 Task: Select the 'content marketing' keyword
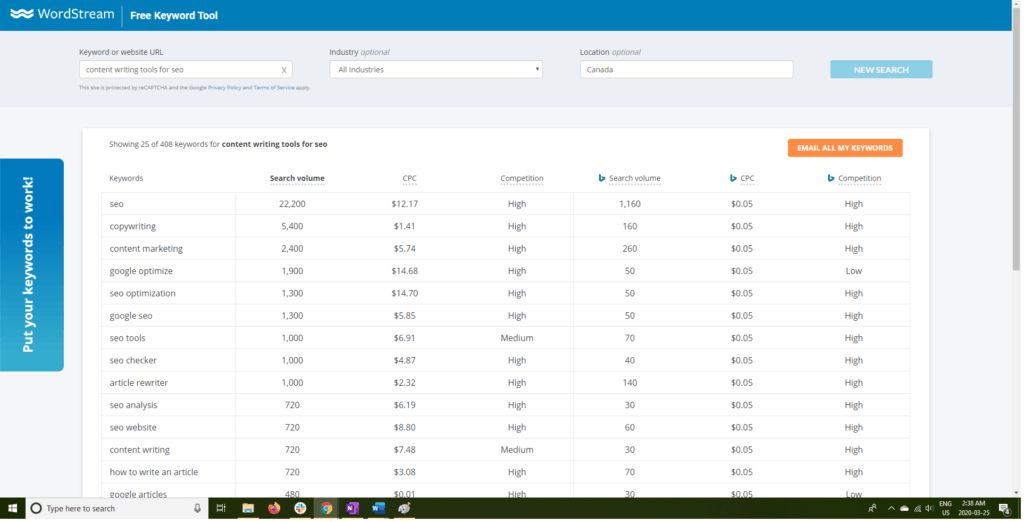coord(146,249)
